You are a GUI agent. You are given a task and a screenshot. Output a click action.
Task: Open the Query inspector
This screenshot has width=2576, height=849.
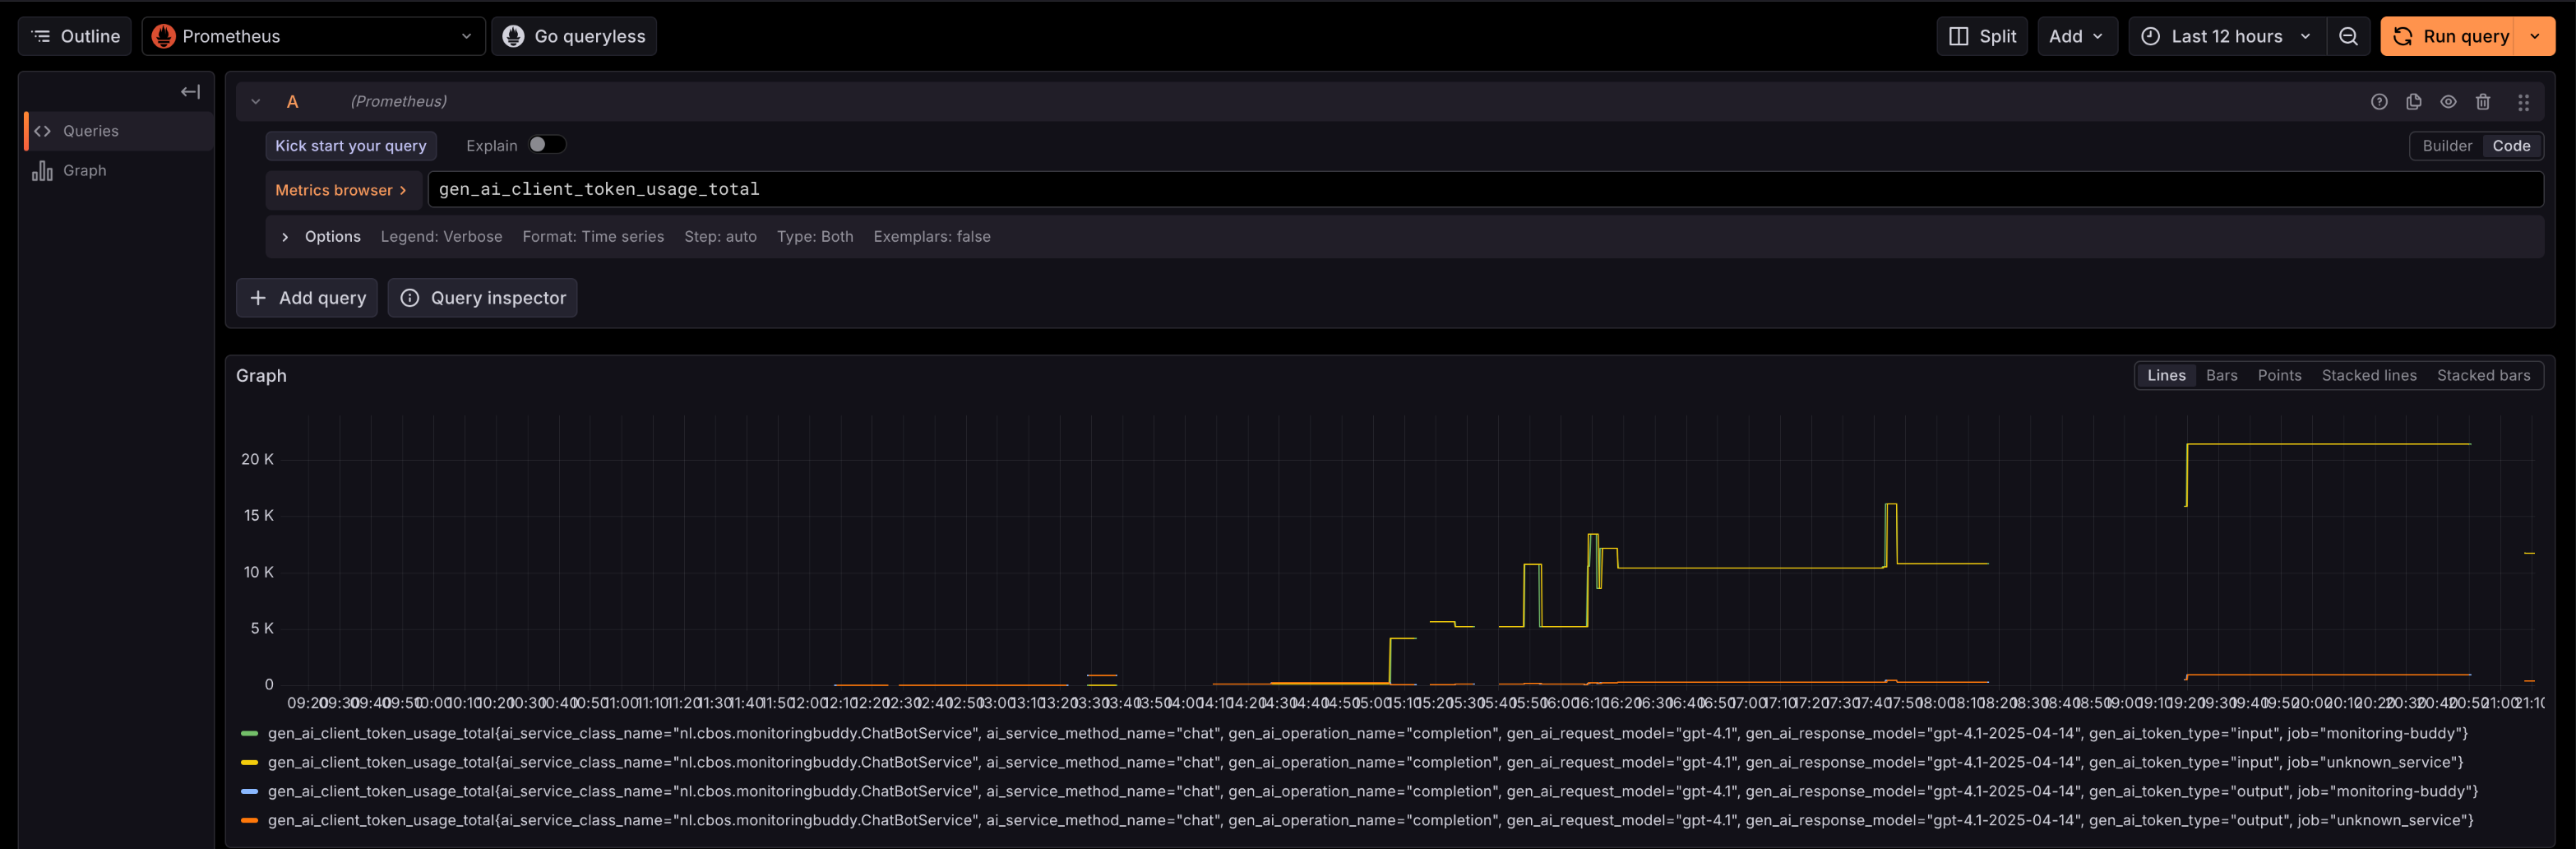(483, 298)
